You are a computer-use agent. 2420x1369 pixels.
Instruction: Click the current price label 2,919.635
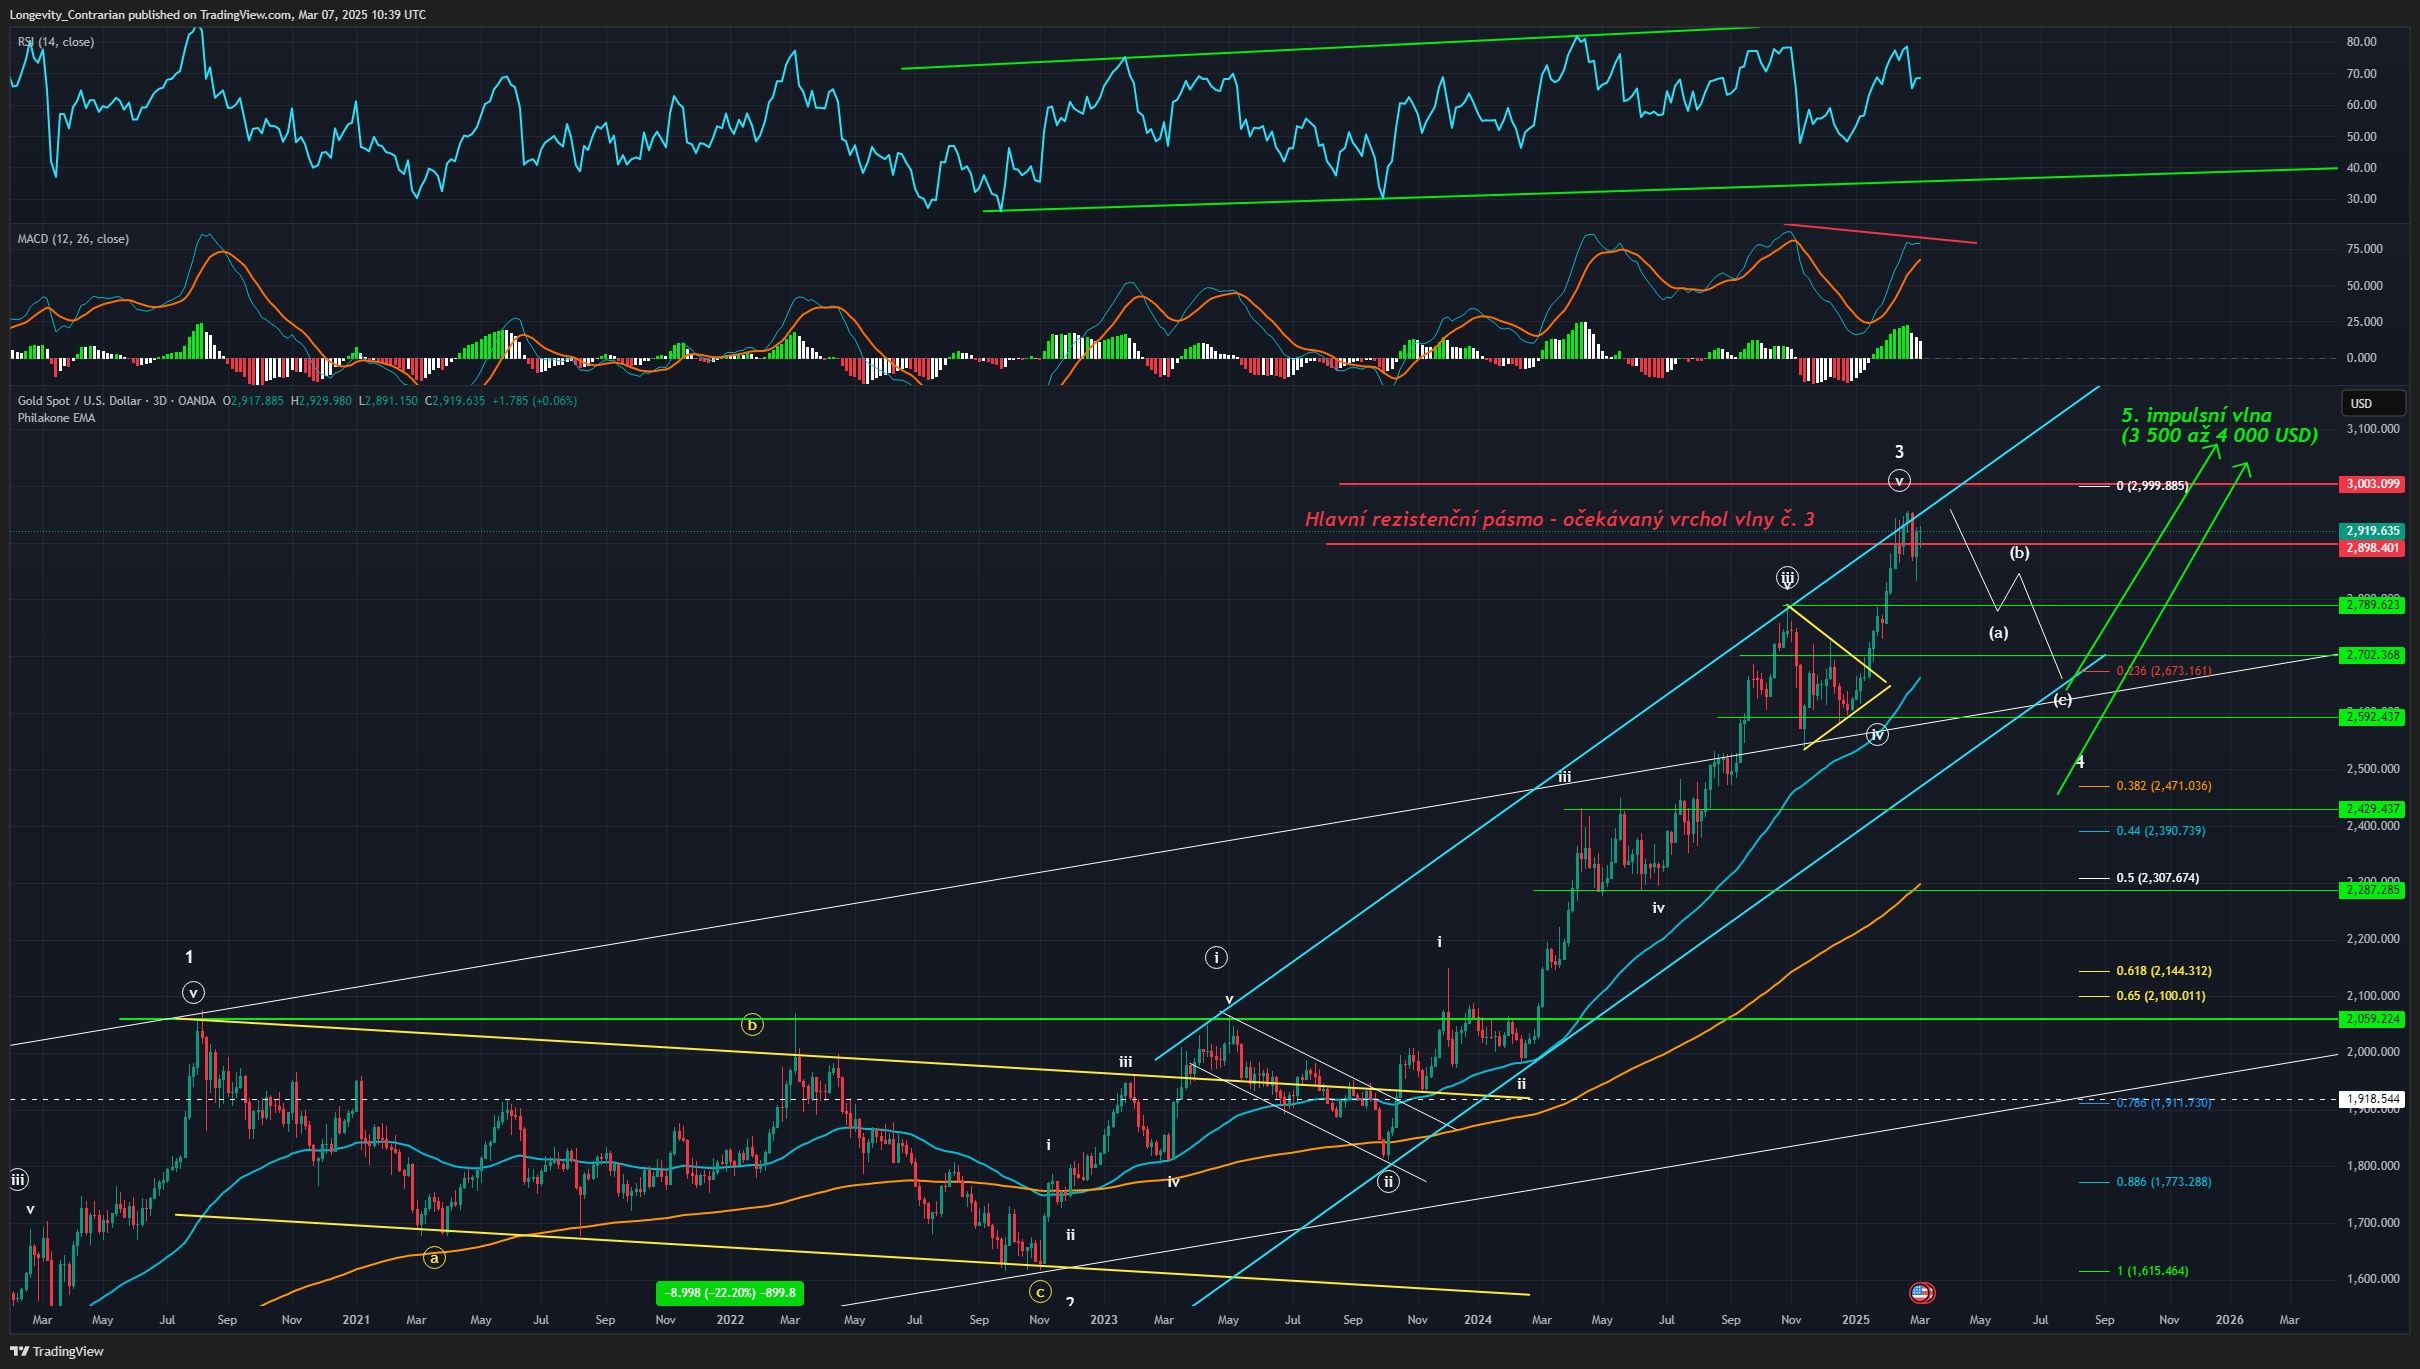(x=2373, y=531)
